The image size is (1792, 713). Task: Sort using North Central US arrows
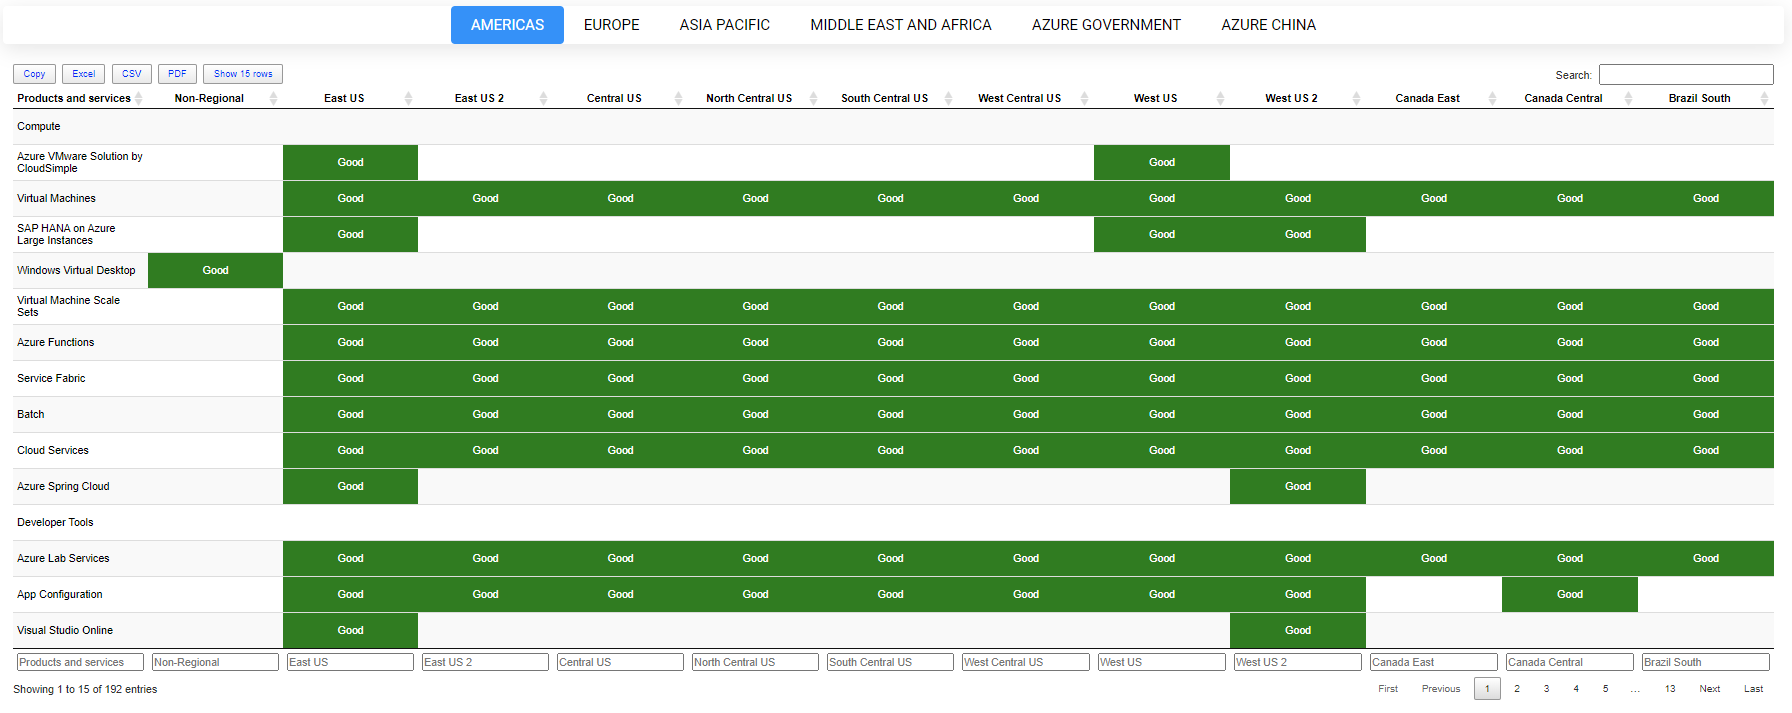(813, 98)
